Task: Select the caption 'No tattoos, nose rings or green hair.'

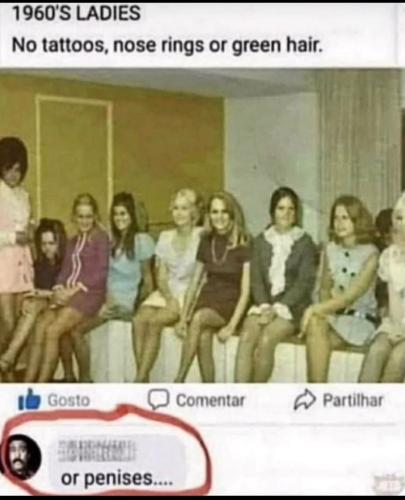Action: point(168,45)
